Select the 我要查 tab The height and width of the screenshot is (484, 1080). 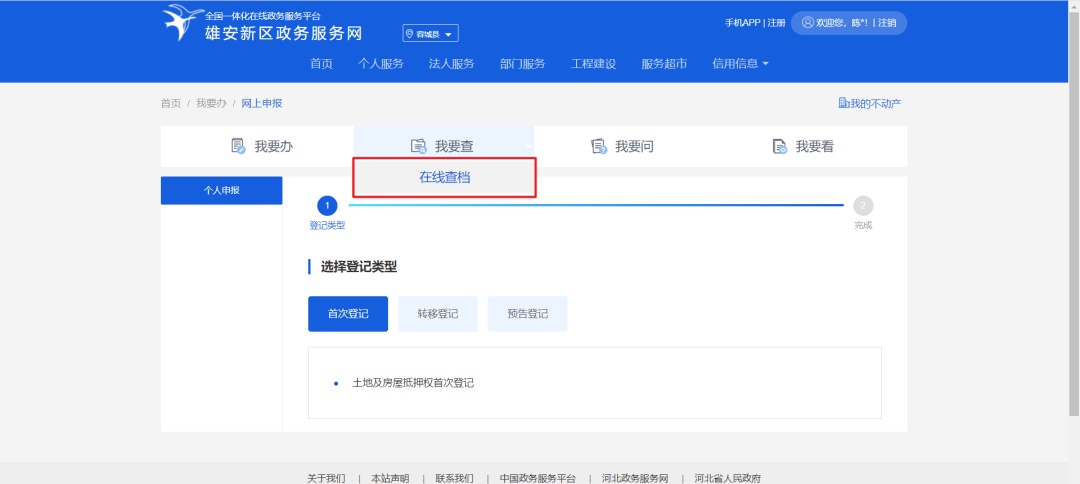tap(444, 146)
